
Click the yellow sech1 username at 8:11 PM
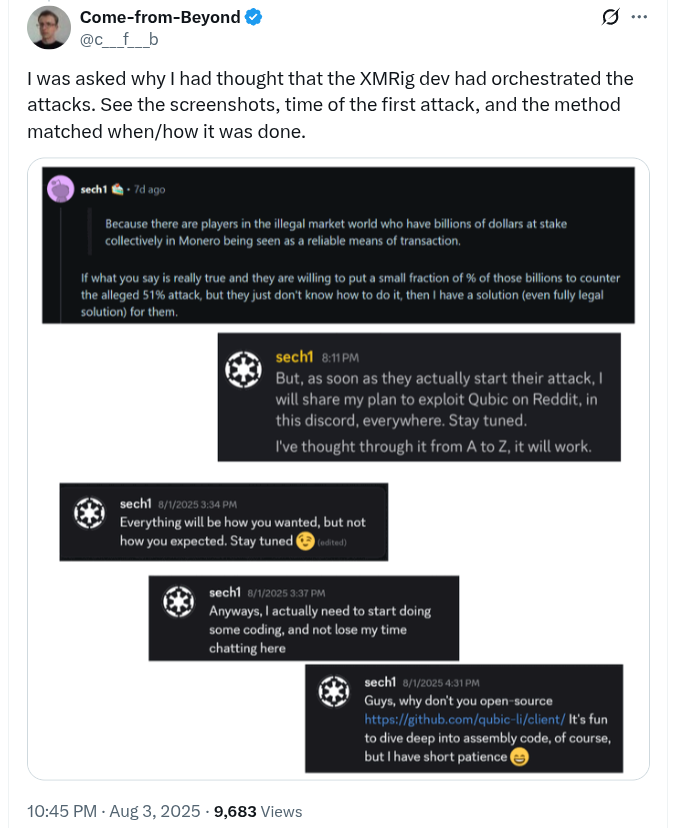pos(295,355)
